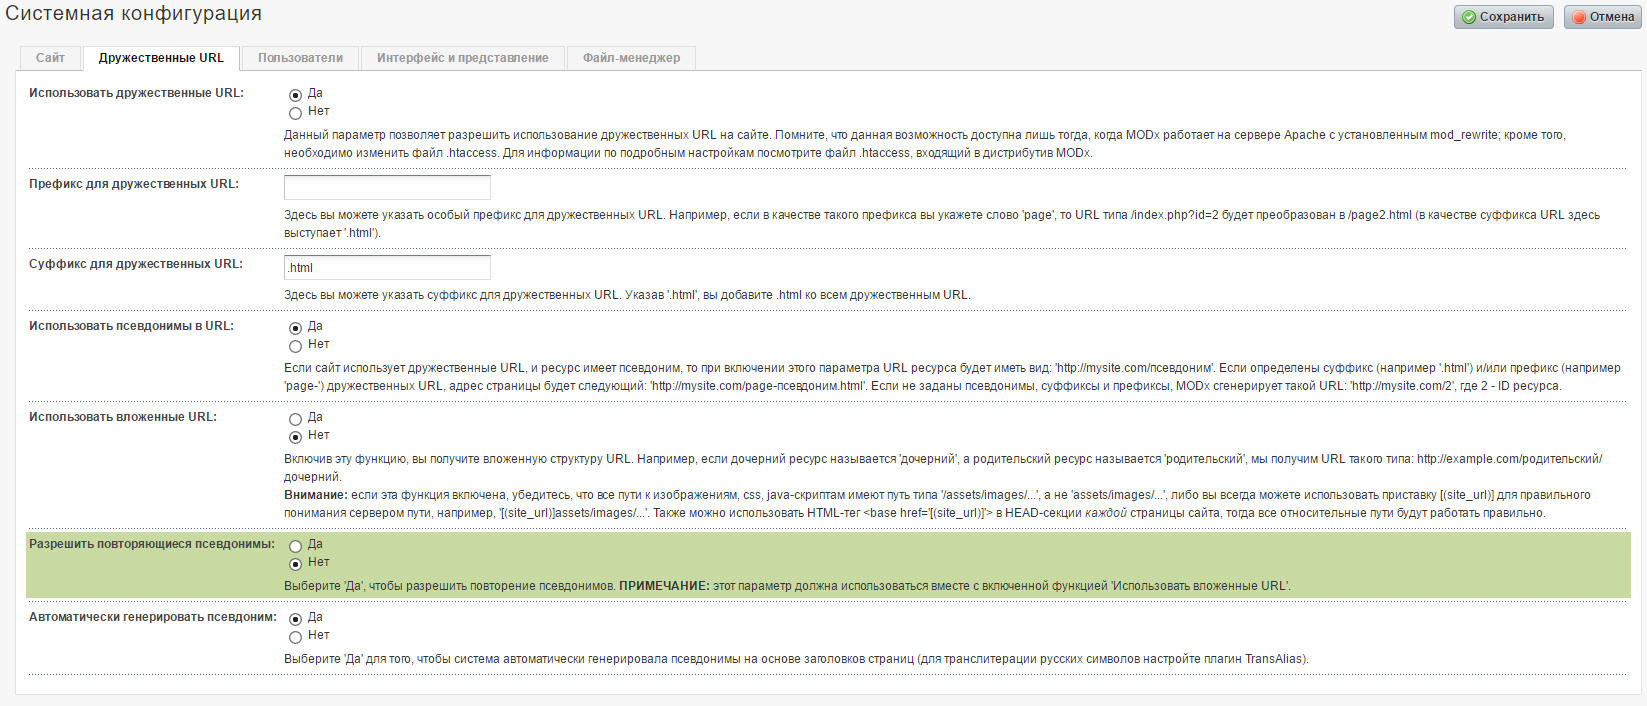
Task: Open the Сайт tab
Action: 50,58
